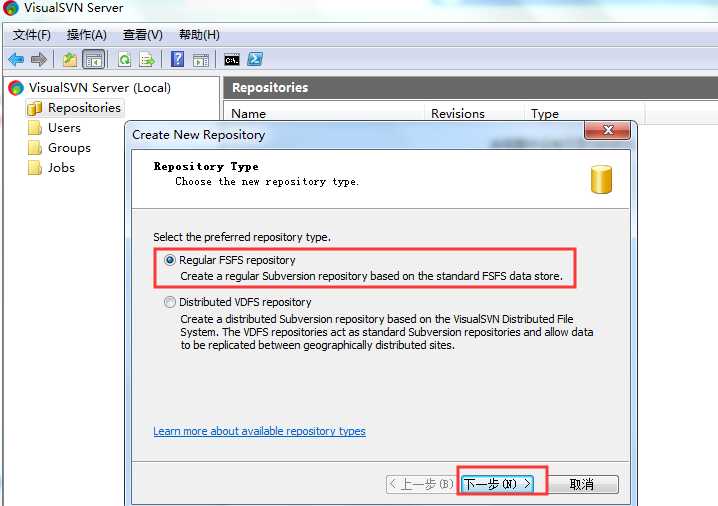718x506 pixels.
Task: Open the command prompt toolbar icon
Action: tap(232, 60)
